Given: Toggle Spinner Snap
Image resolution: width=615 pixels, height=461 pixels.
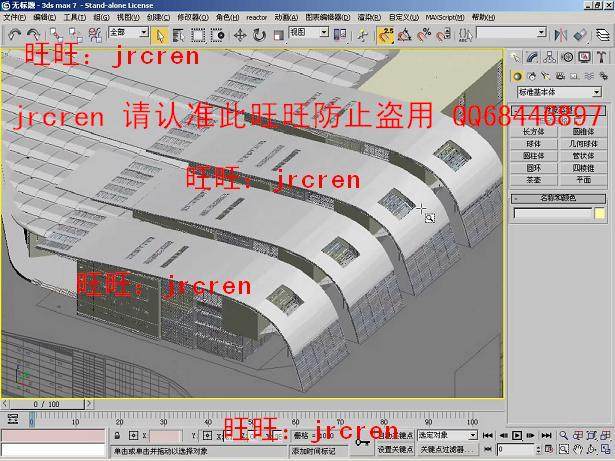Looking at the screenshot, I should [443, 35].
